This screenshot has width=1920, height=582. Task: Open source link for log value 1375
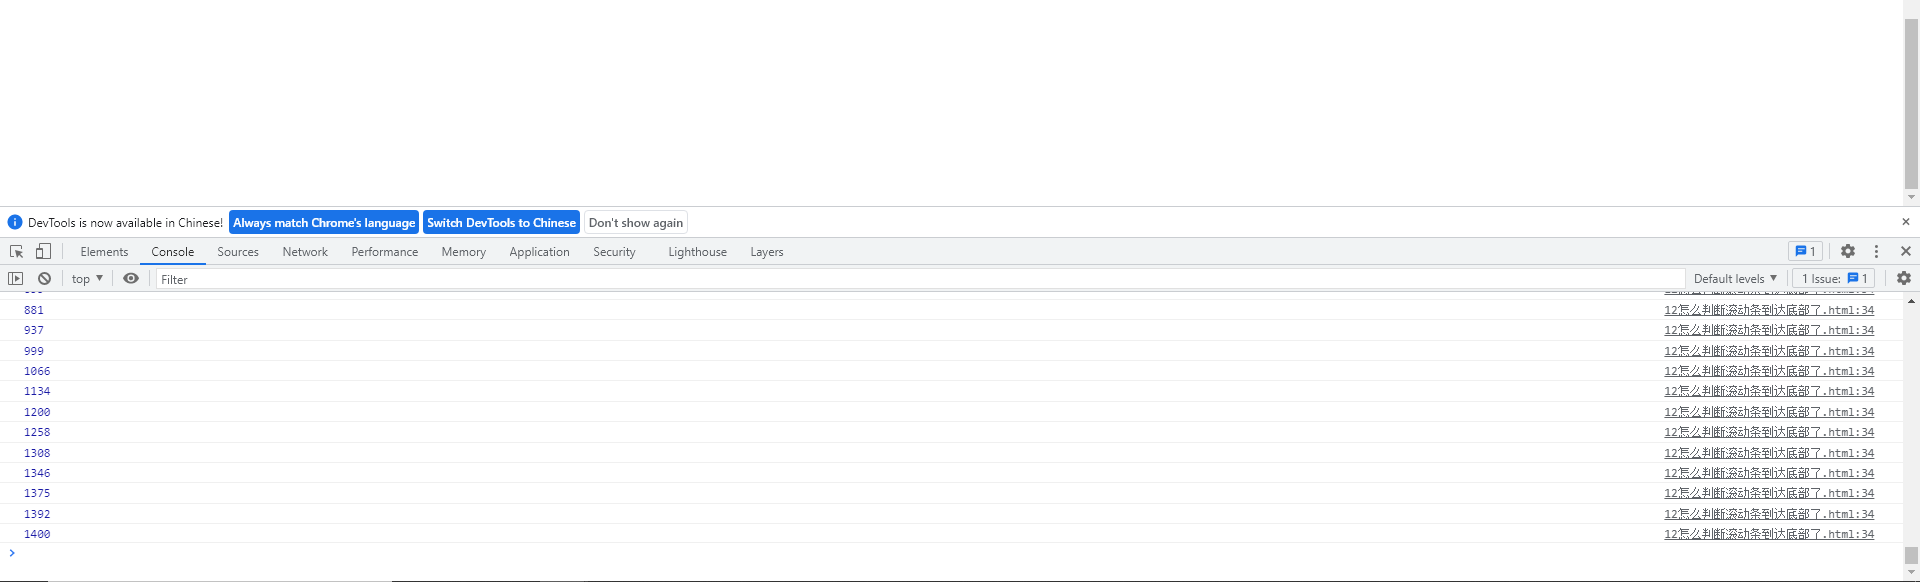pos(1769,493)
